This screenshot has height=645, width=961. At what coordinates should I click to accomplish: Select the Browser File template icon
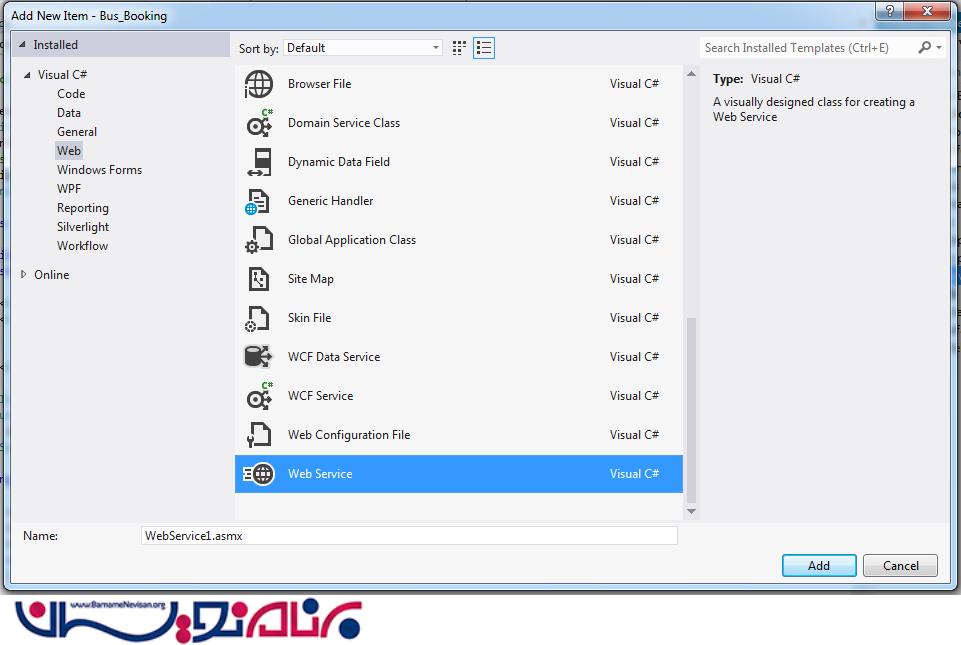pyautogui.click(x=259, y=85)
